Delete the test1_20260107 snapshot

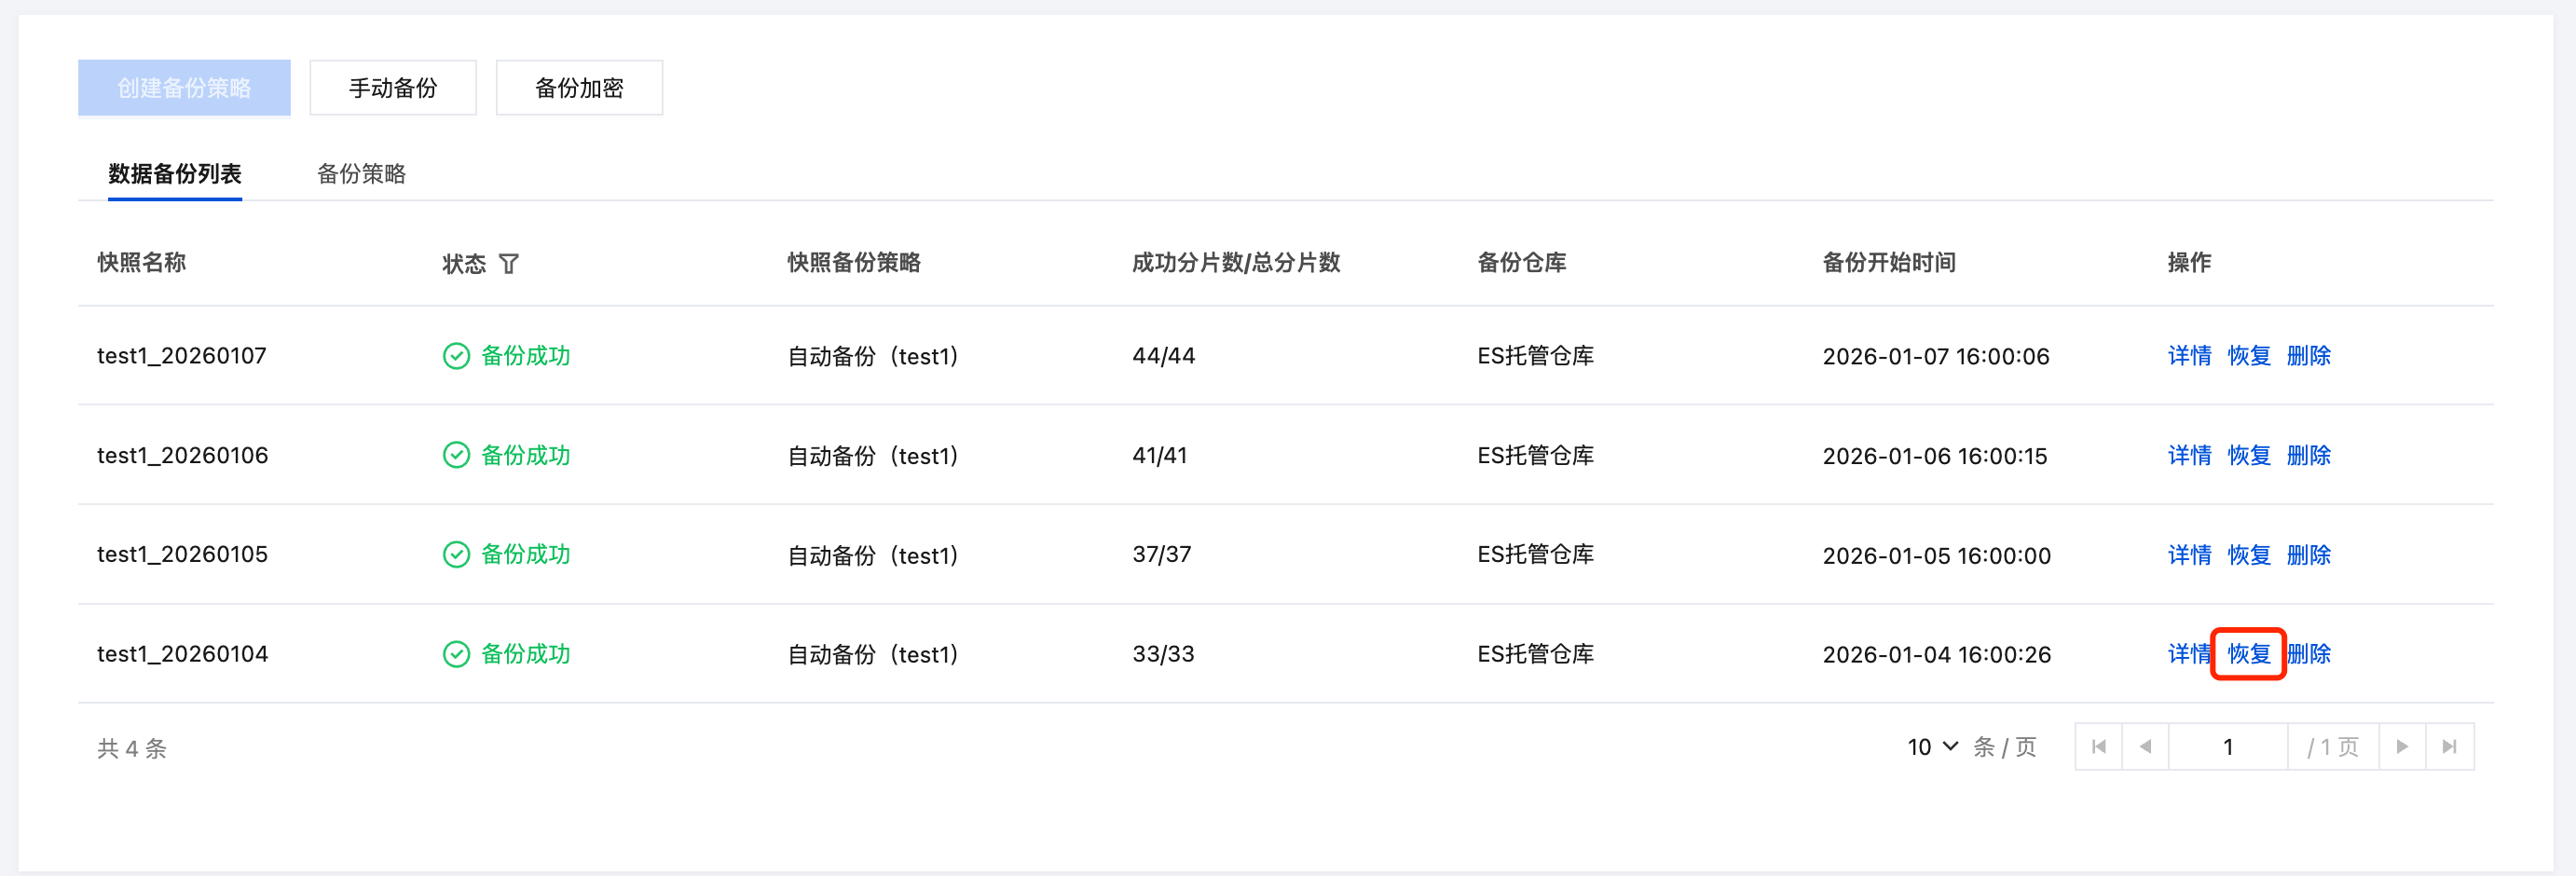2308,356
